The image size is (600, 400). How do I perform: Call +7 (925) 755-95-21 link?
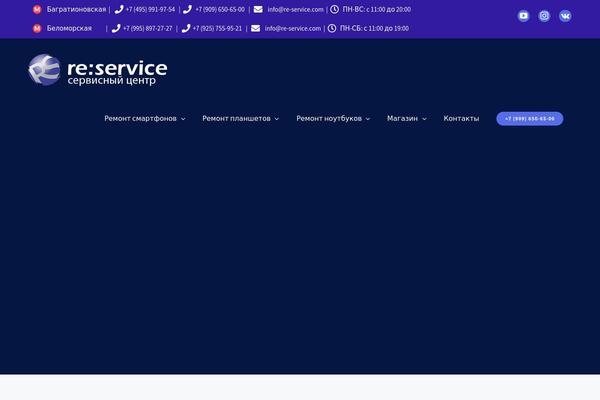(217, 28)
